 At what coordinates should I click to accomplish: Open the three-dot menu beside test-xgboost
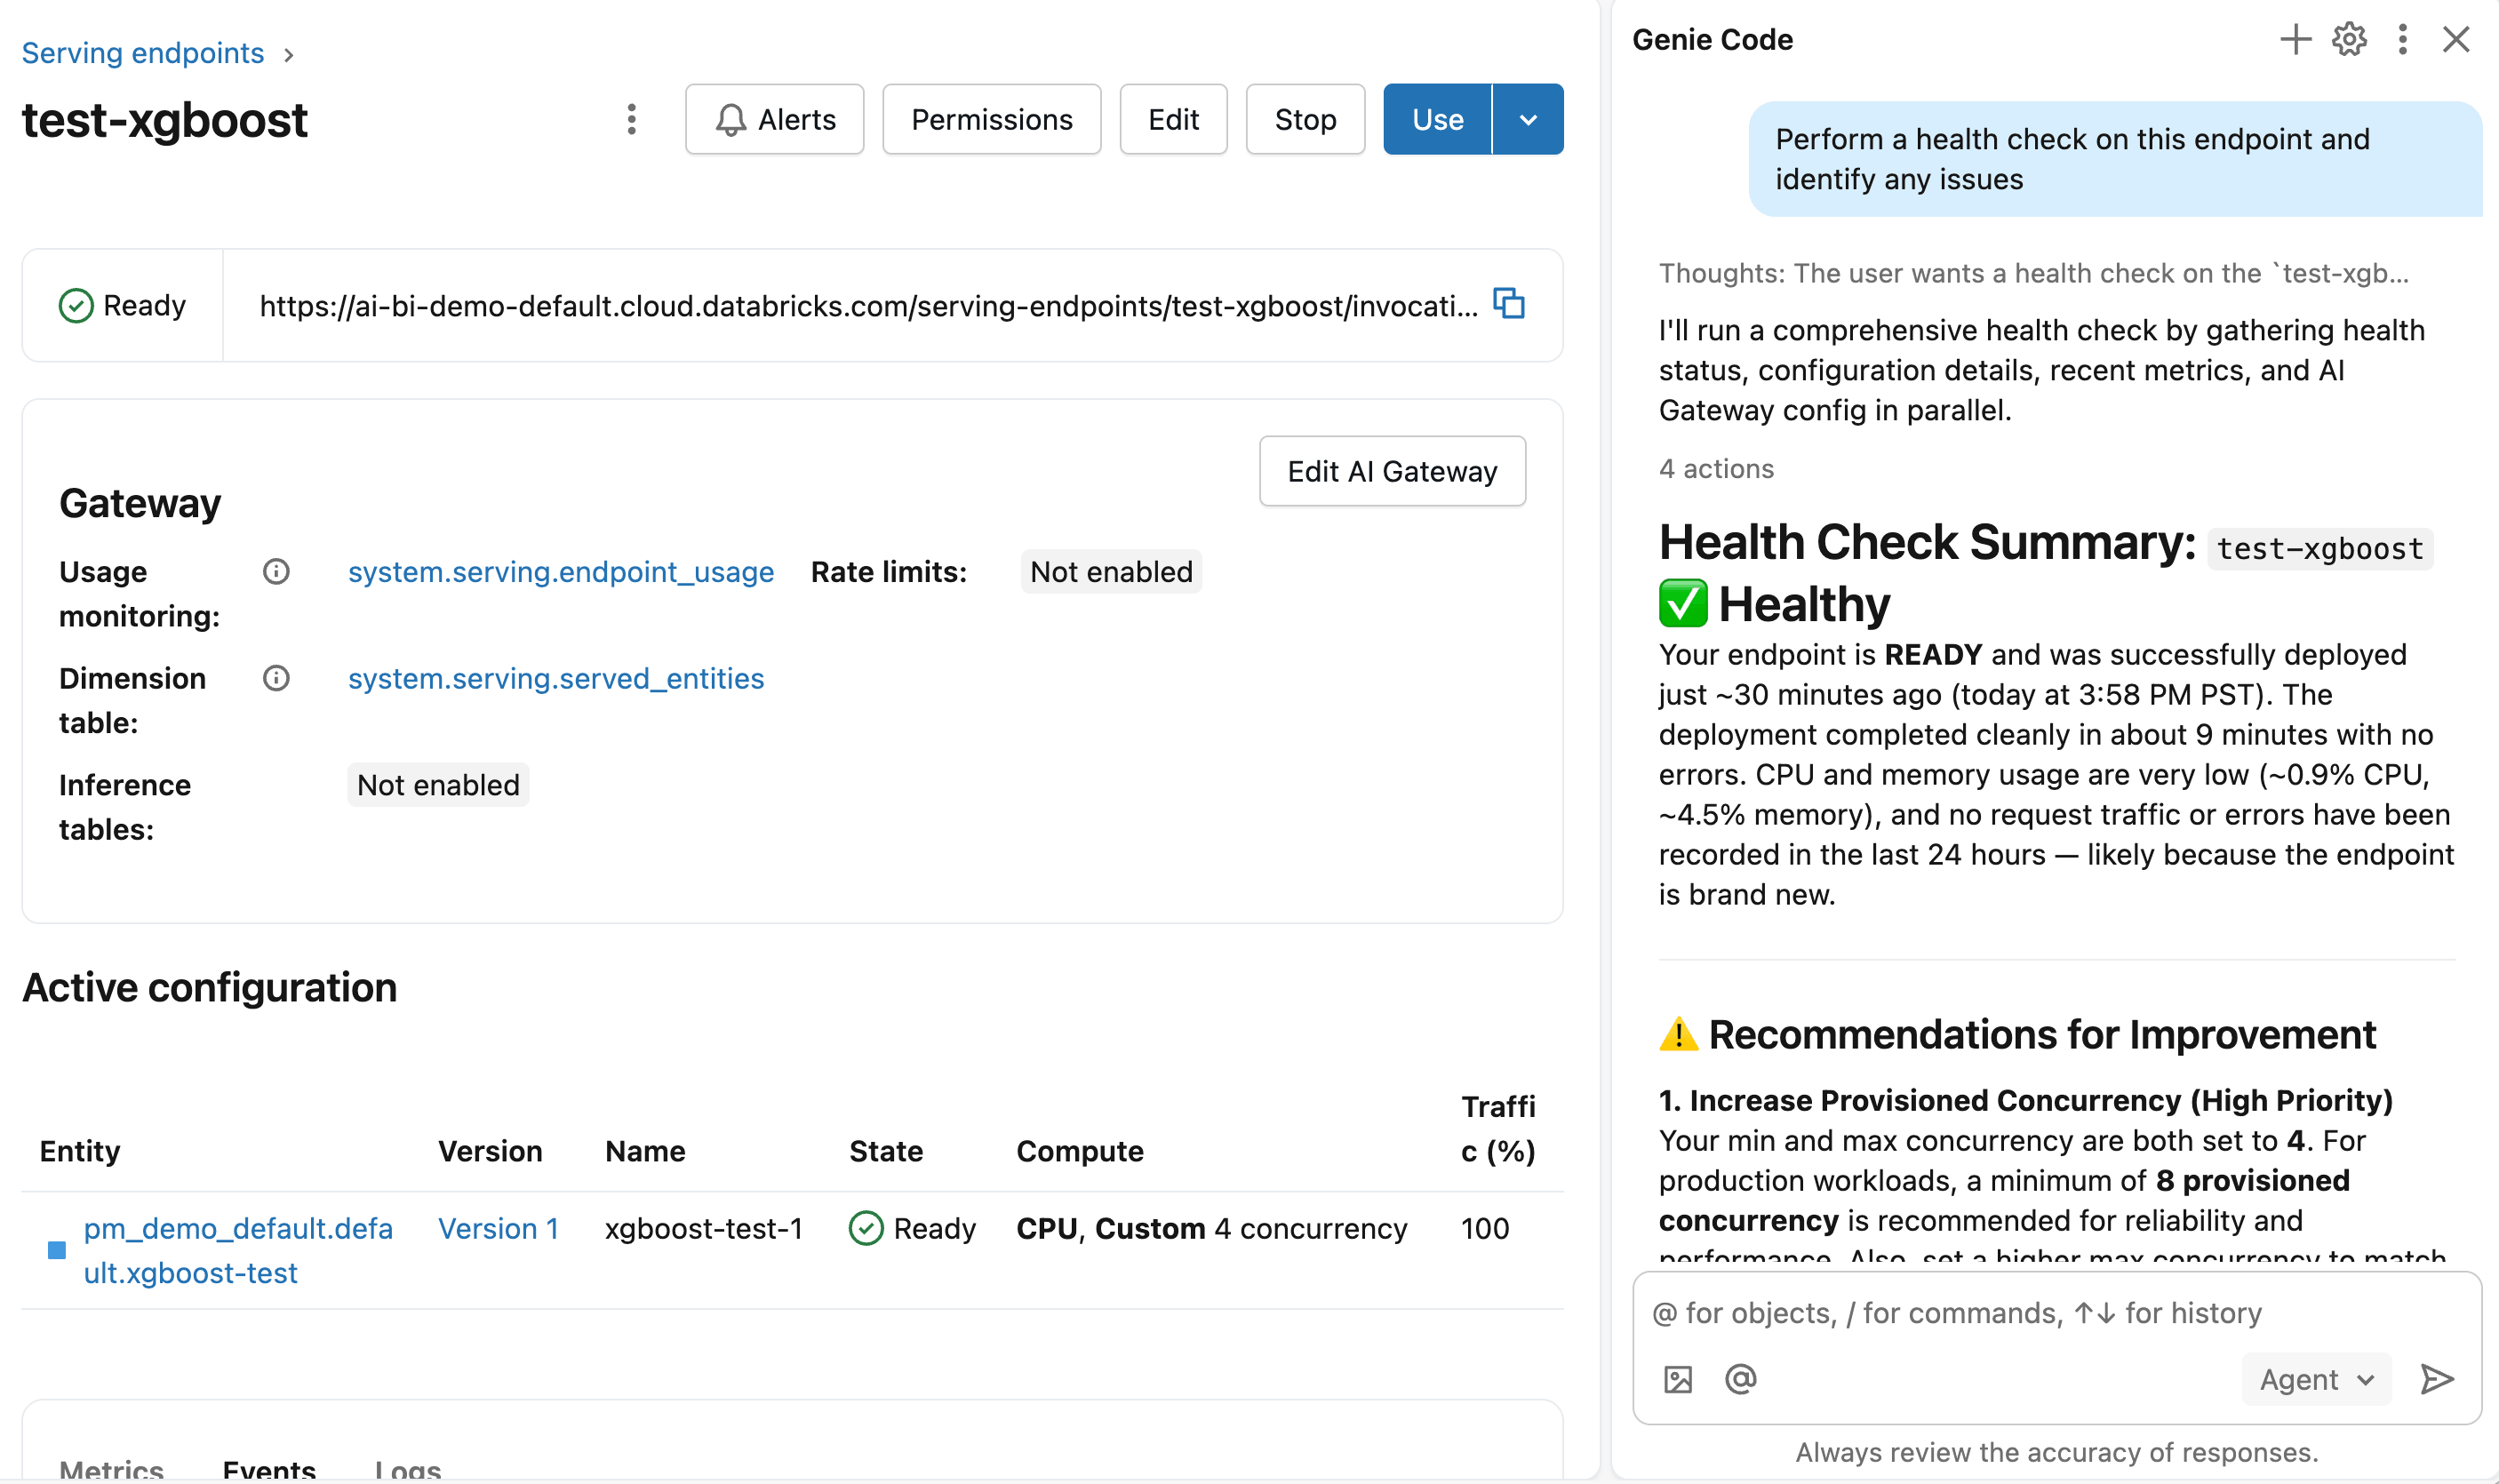coord(632,119)
